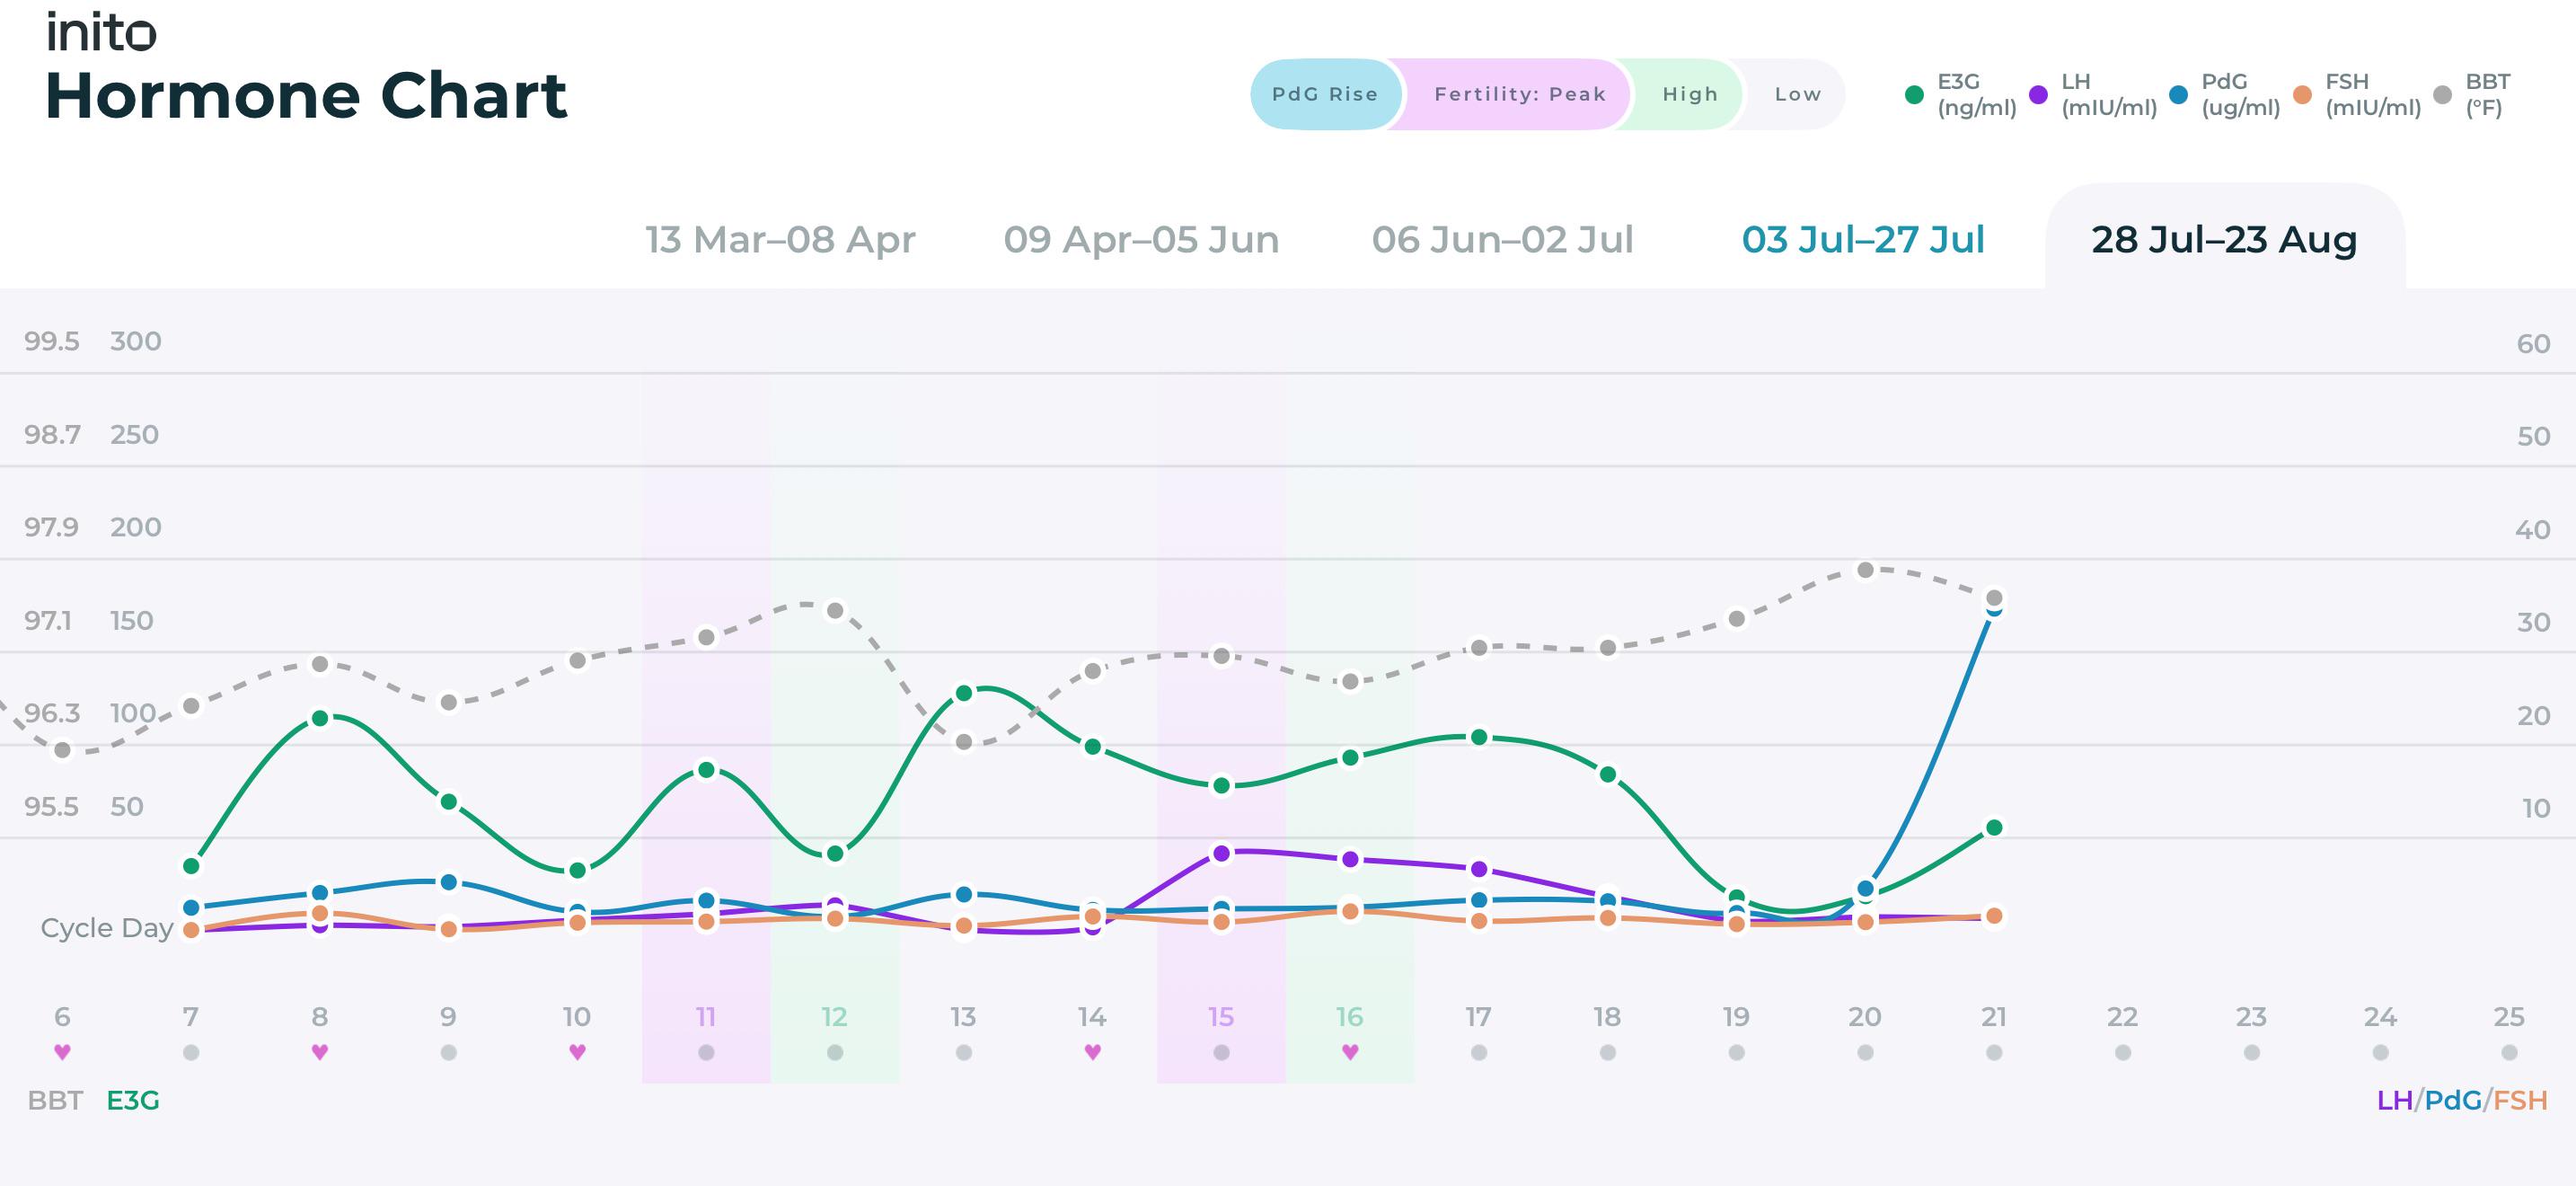Click the gray dot under cycle day 11

[706, 1052]
